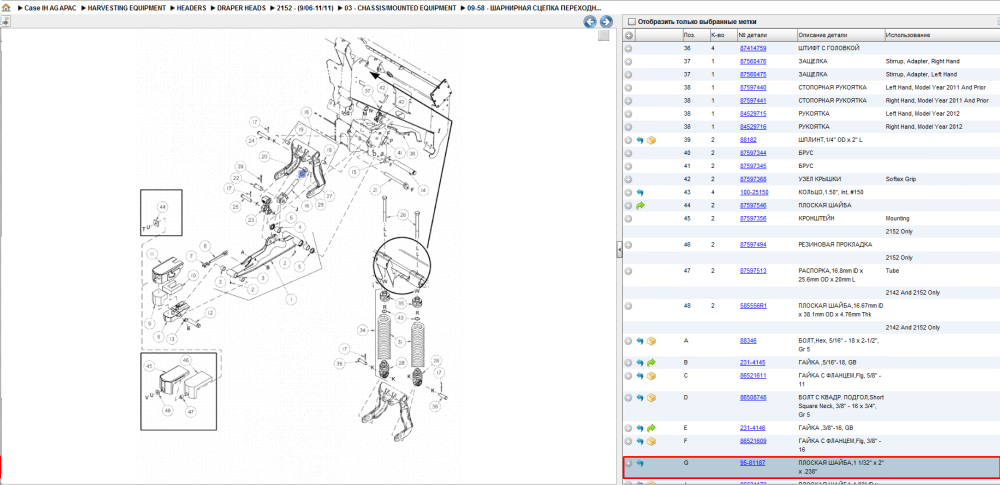Collapse the parts list panel using the splitter handle

(x=619, y=250)
